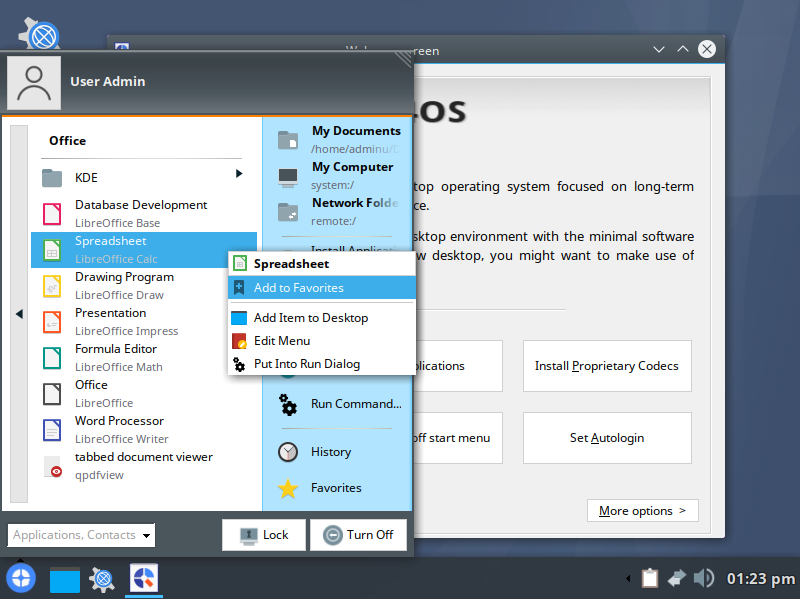Click the My Documents label
Viewport: 800px width, 599px height.
[356, 131]
